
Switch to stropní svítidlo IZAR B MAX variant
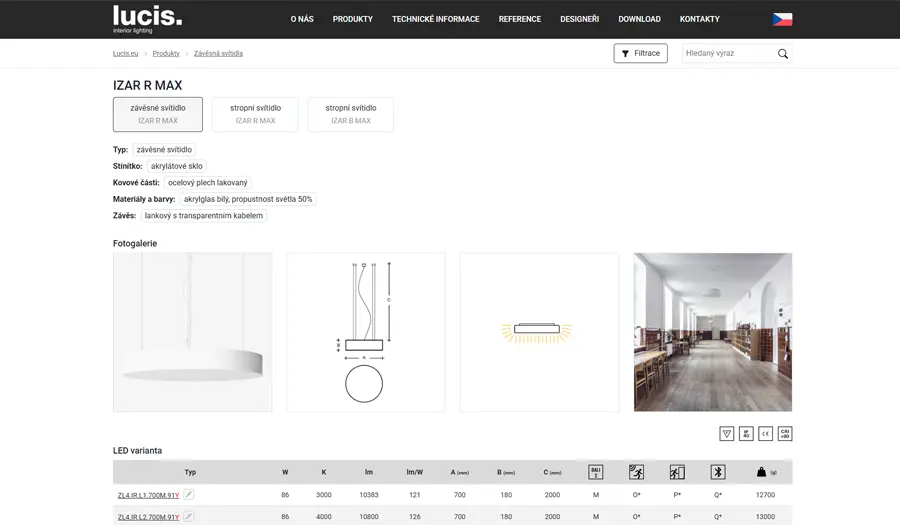tap(350, 114)
